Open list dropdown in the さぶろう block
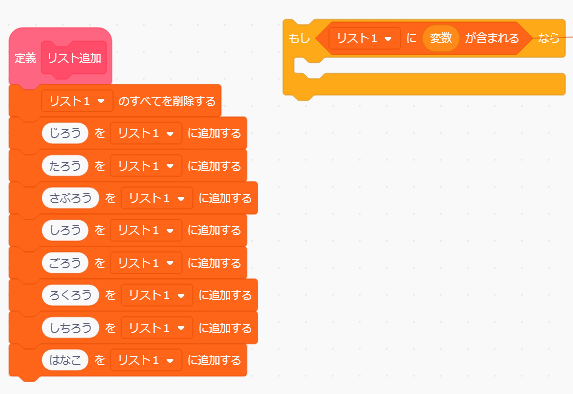Image resolution: width=573 pixels, height=394 pixels. point(157,198)
